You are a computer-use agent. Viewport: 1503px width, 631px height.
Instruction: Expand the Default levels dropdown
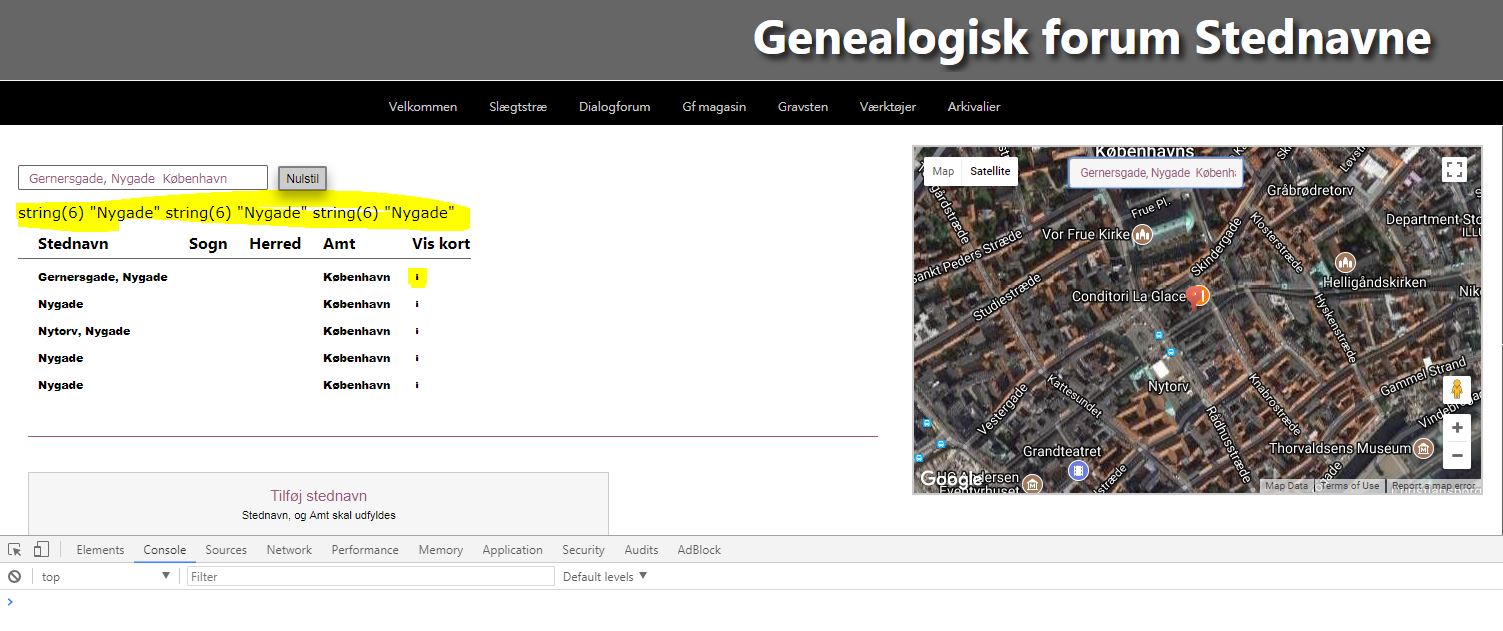[x=605, y=577]
